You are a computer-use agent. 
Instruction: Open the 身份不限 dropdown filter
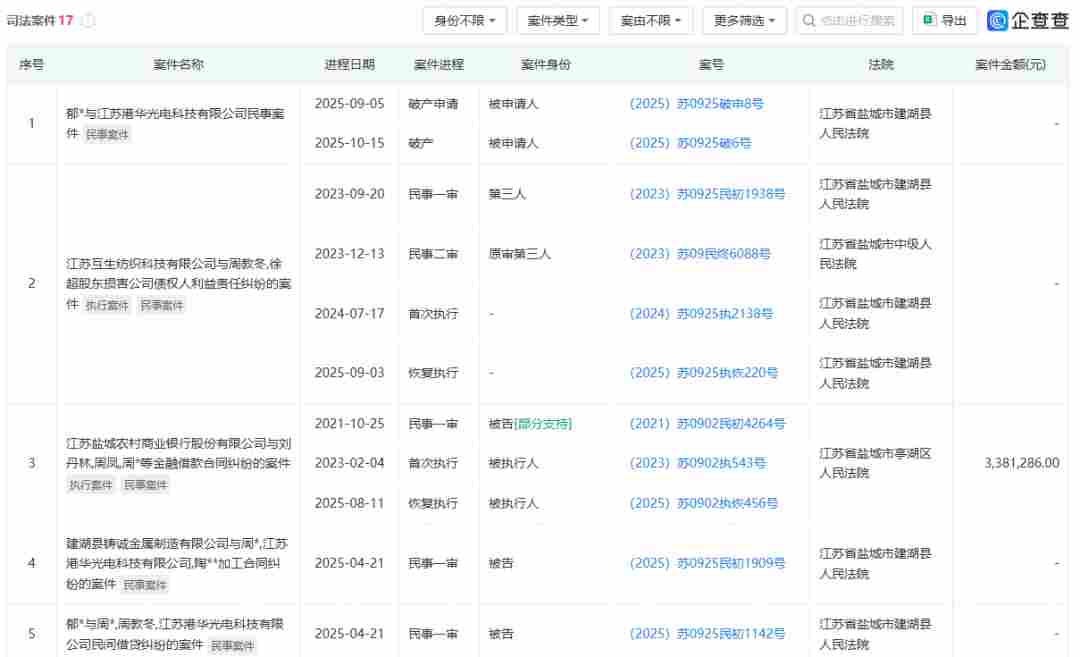coord(465,20)
